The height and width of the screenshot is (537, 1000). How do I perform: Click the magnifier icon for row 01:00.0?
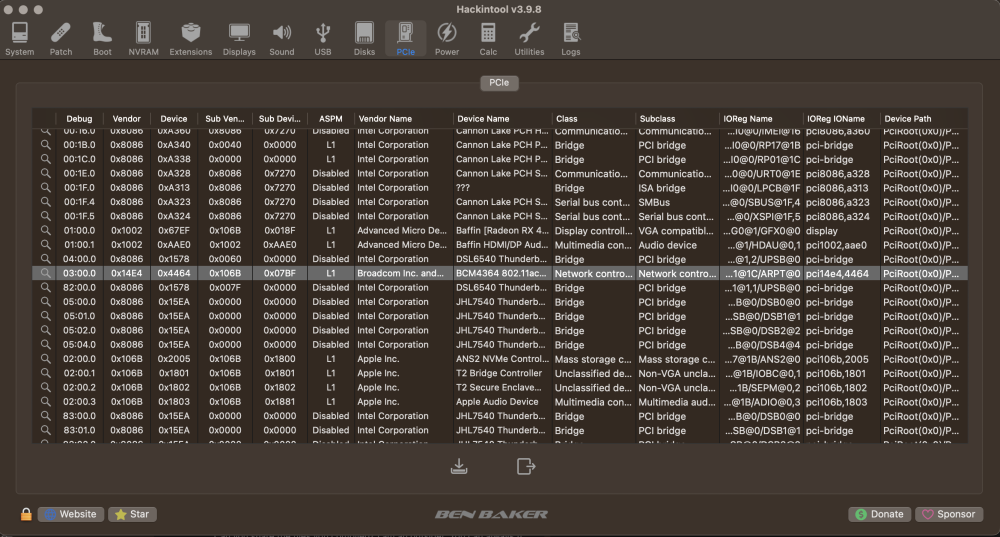45,230
